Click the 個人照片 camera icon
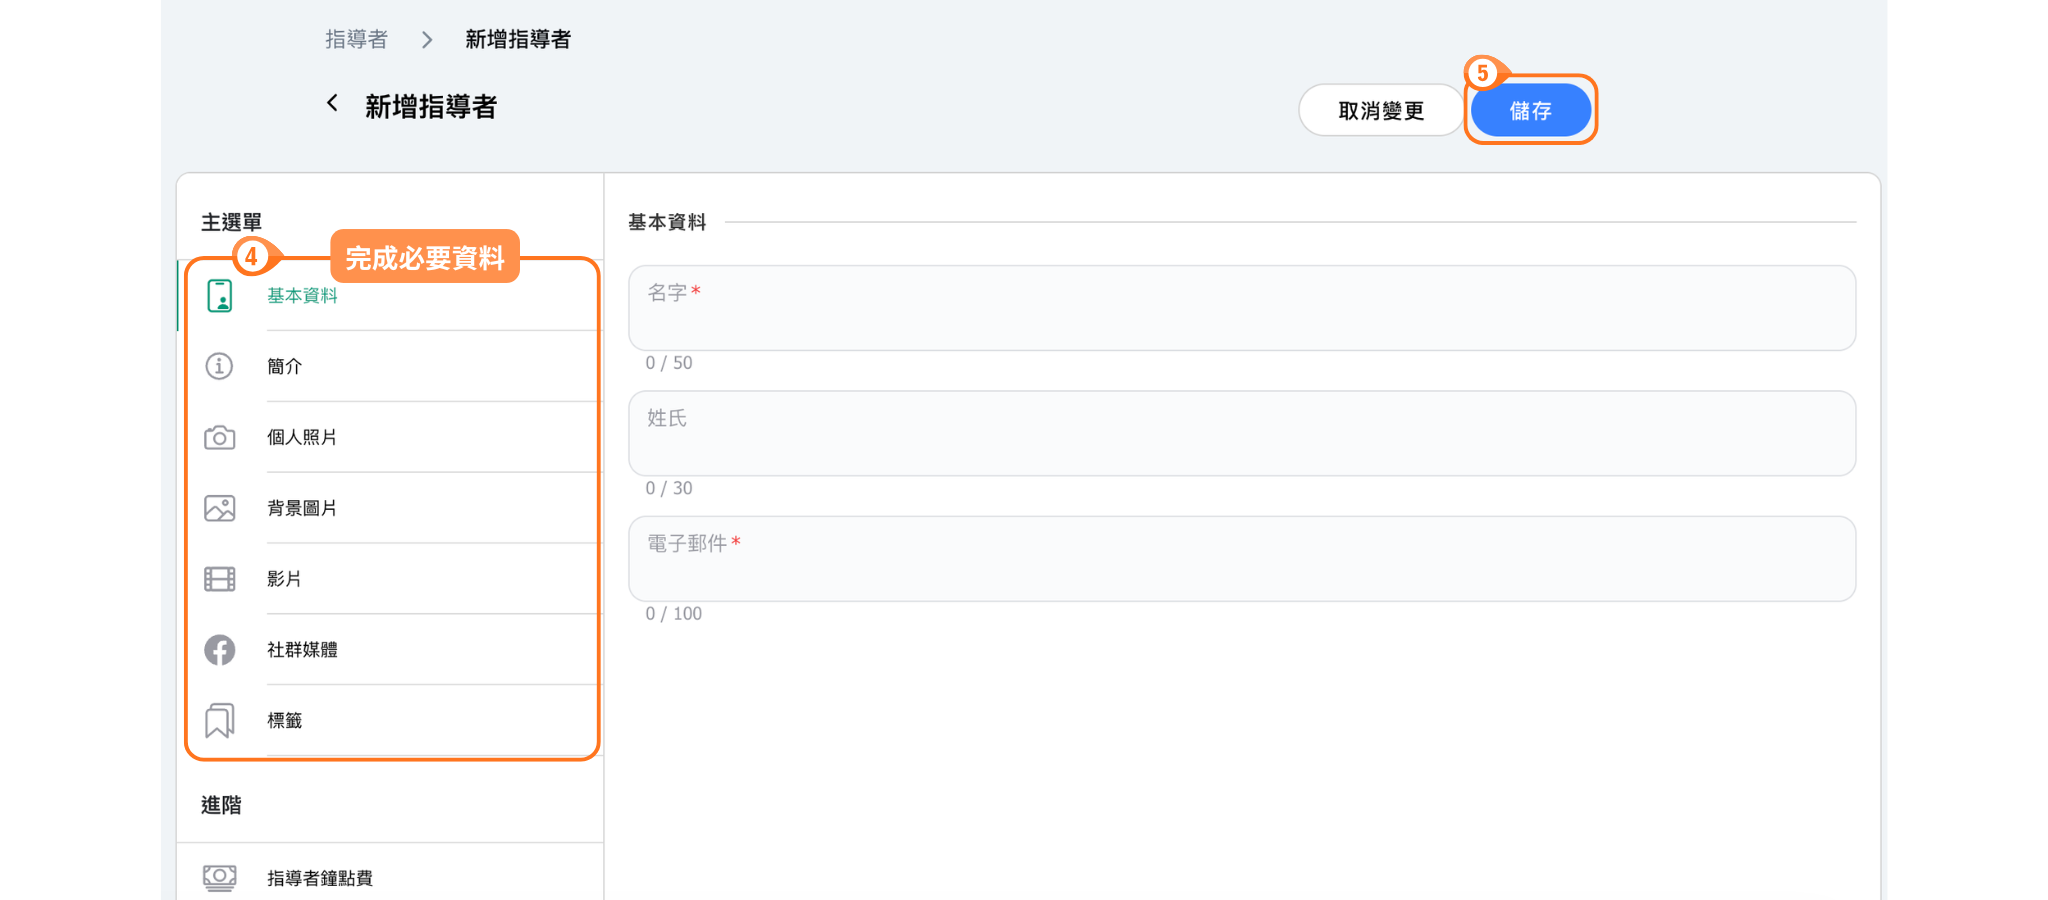 pos(220,438)
